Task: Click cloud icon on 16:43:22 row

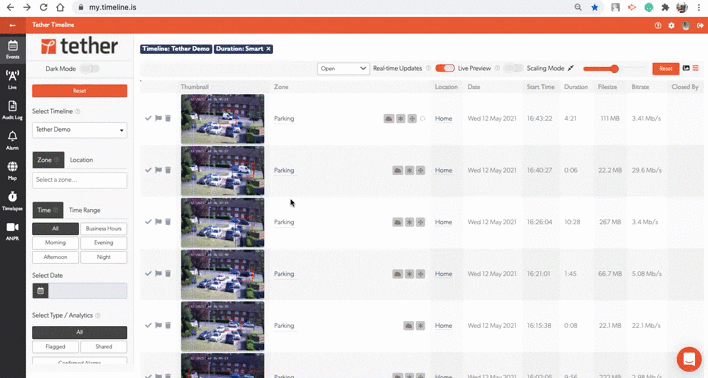Action: (x=389, y=118)
